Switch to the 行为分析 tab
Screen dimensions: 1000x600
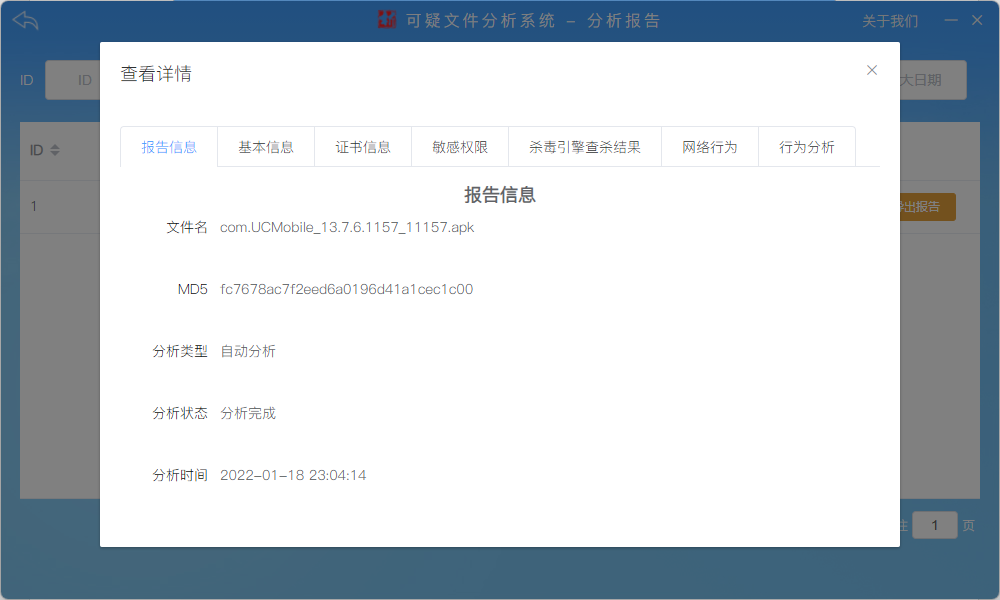pos(807,147)
